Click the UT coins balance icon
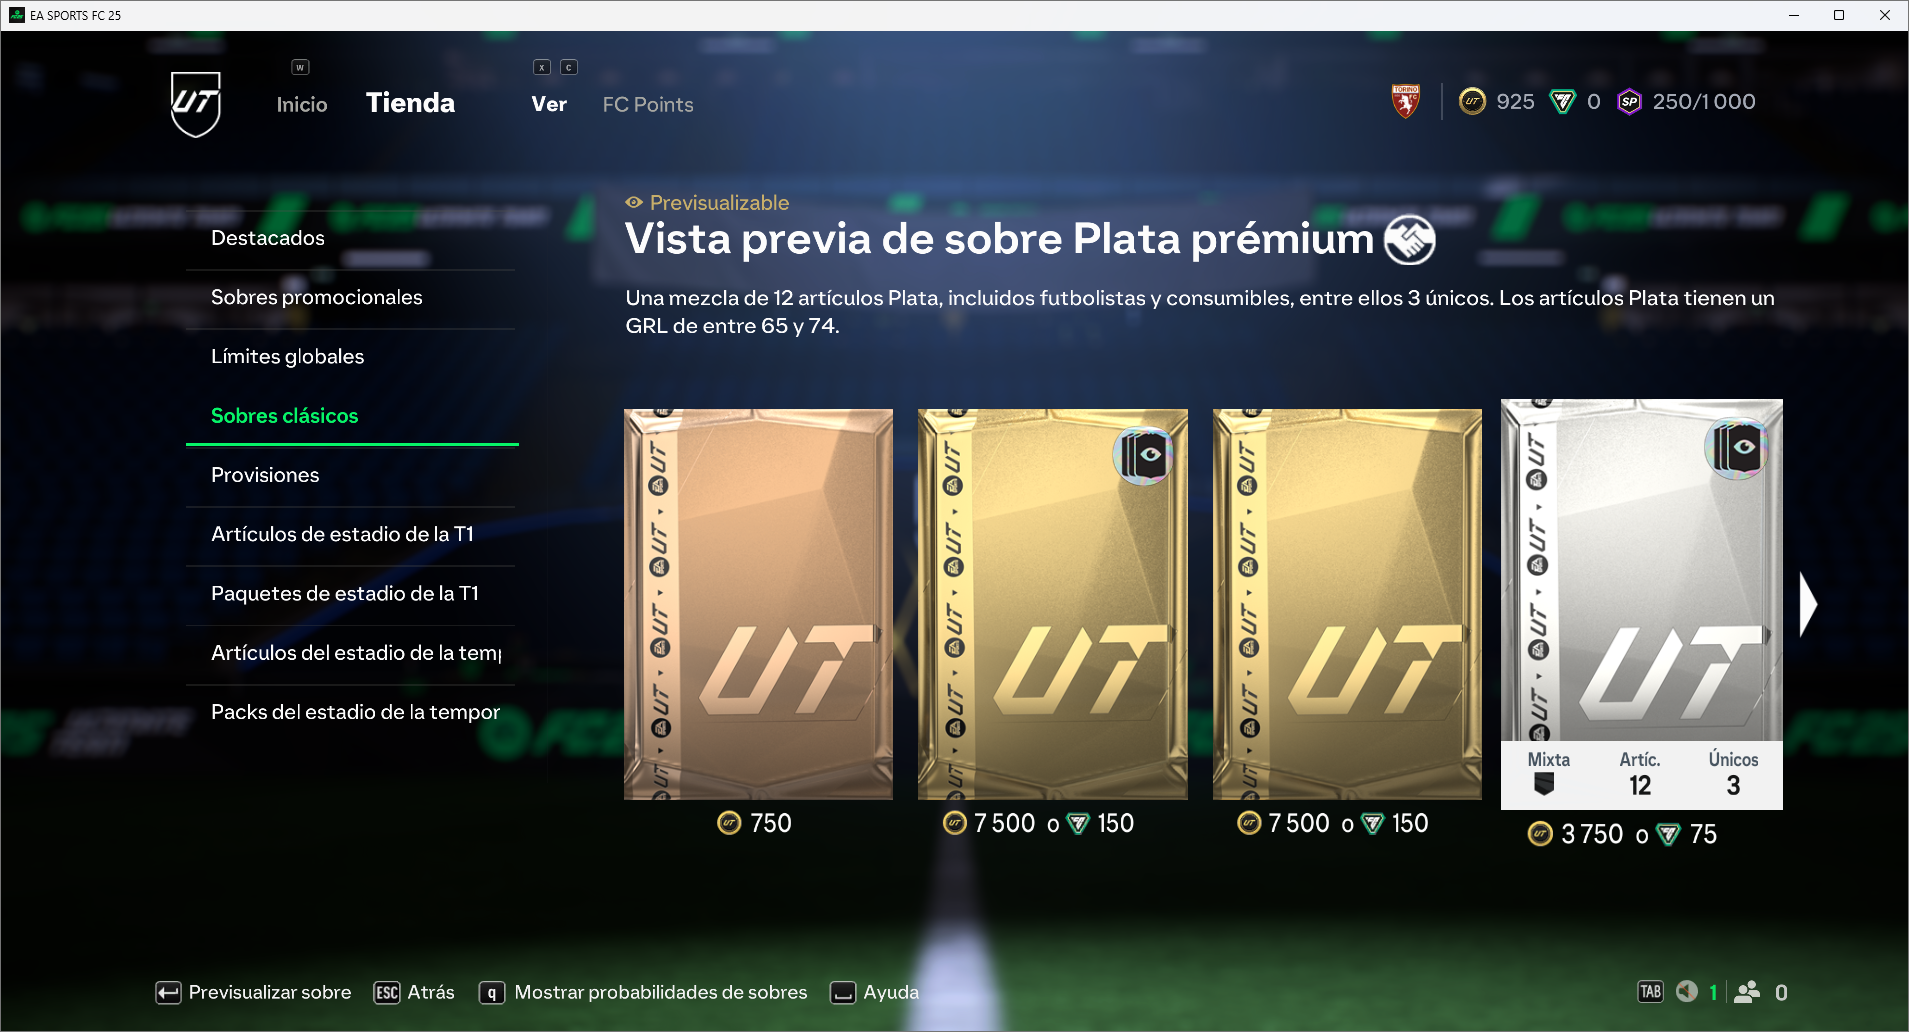The width and height of the screenshot is (1909, 1032). pos(1472,101)
